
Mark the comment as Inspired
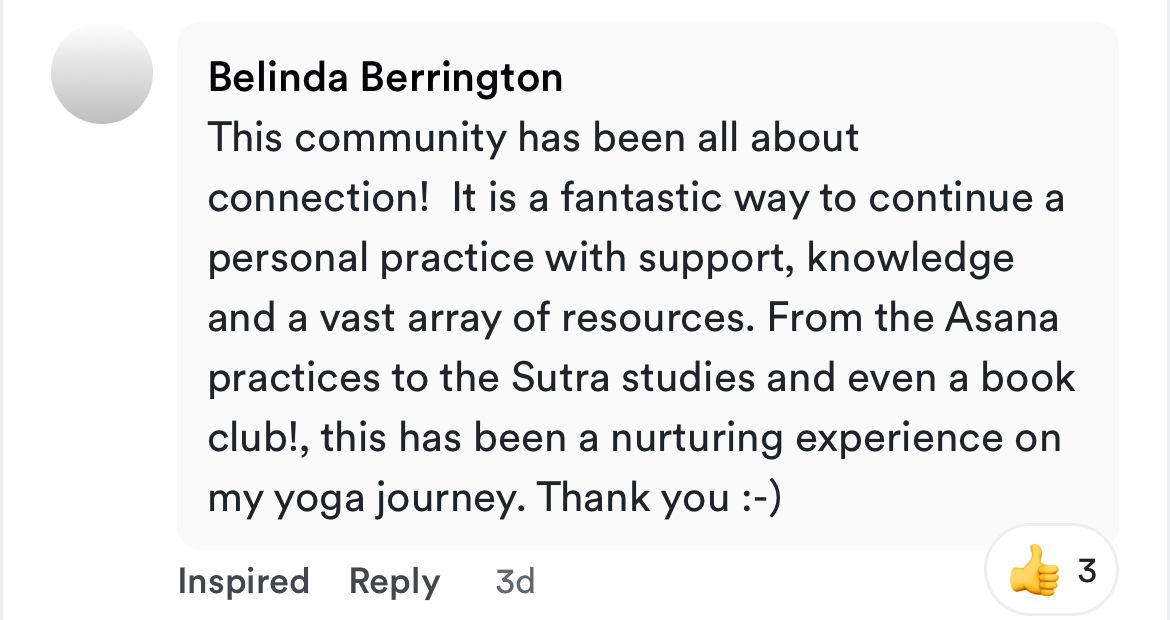coord(243,581)
